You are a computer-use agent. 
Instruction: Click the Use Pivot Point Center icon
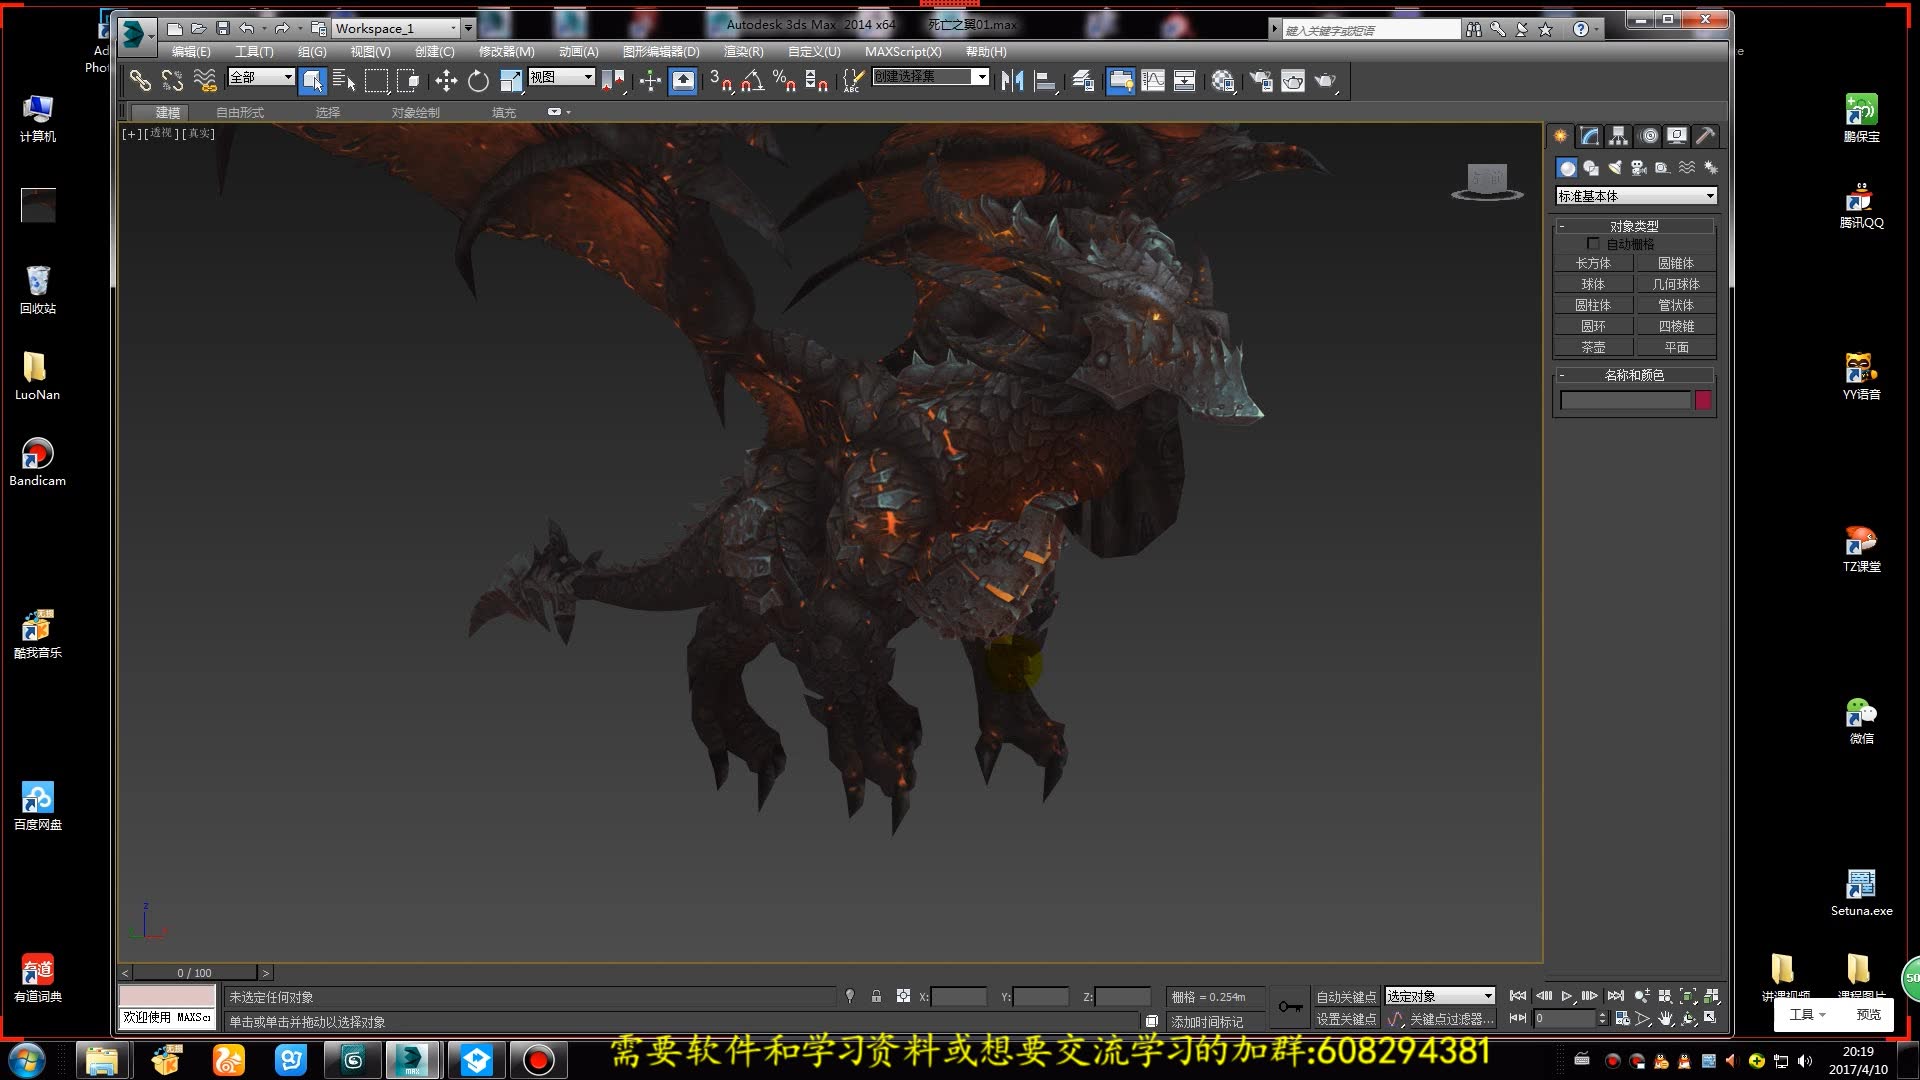click(x=615, y=81)
